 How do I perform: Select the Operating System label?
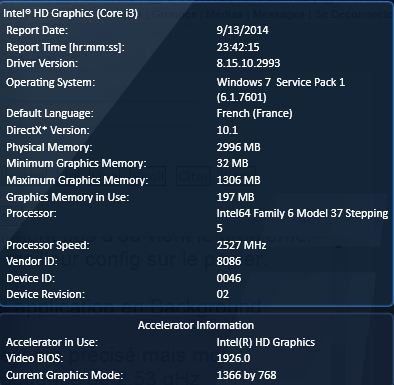coord(51,82)
